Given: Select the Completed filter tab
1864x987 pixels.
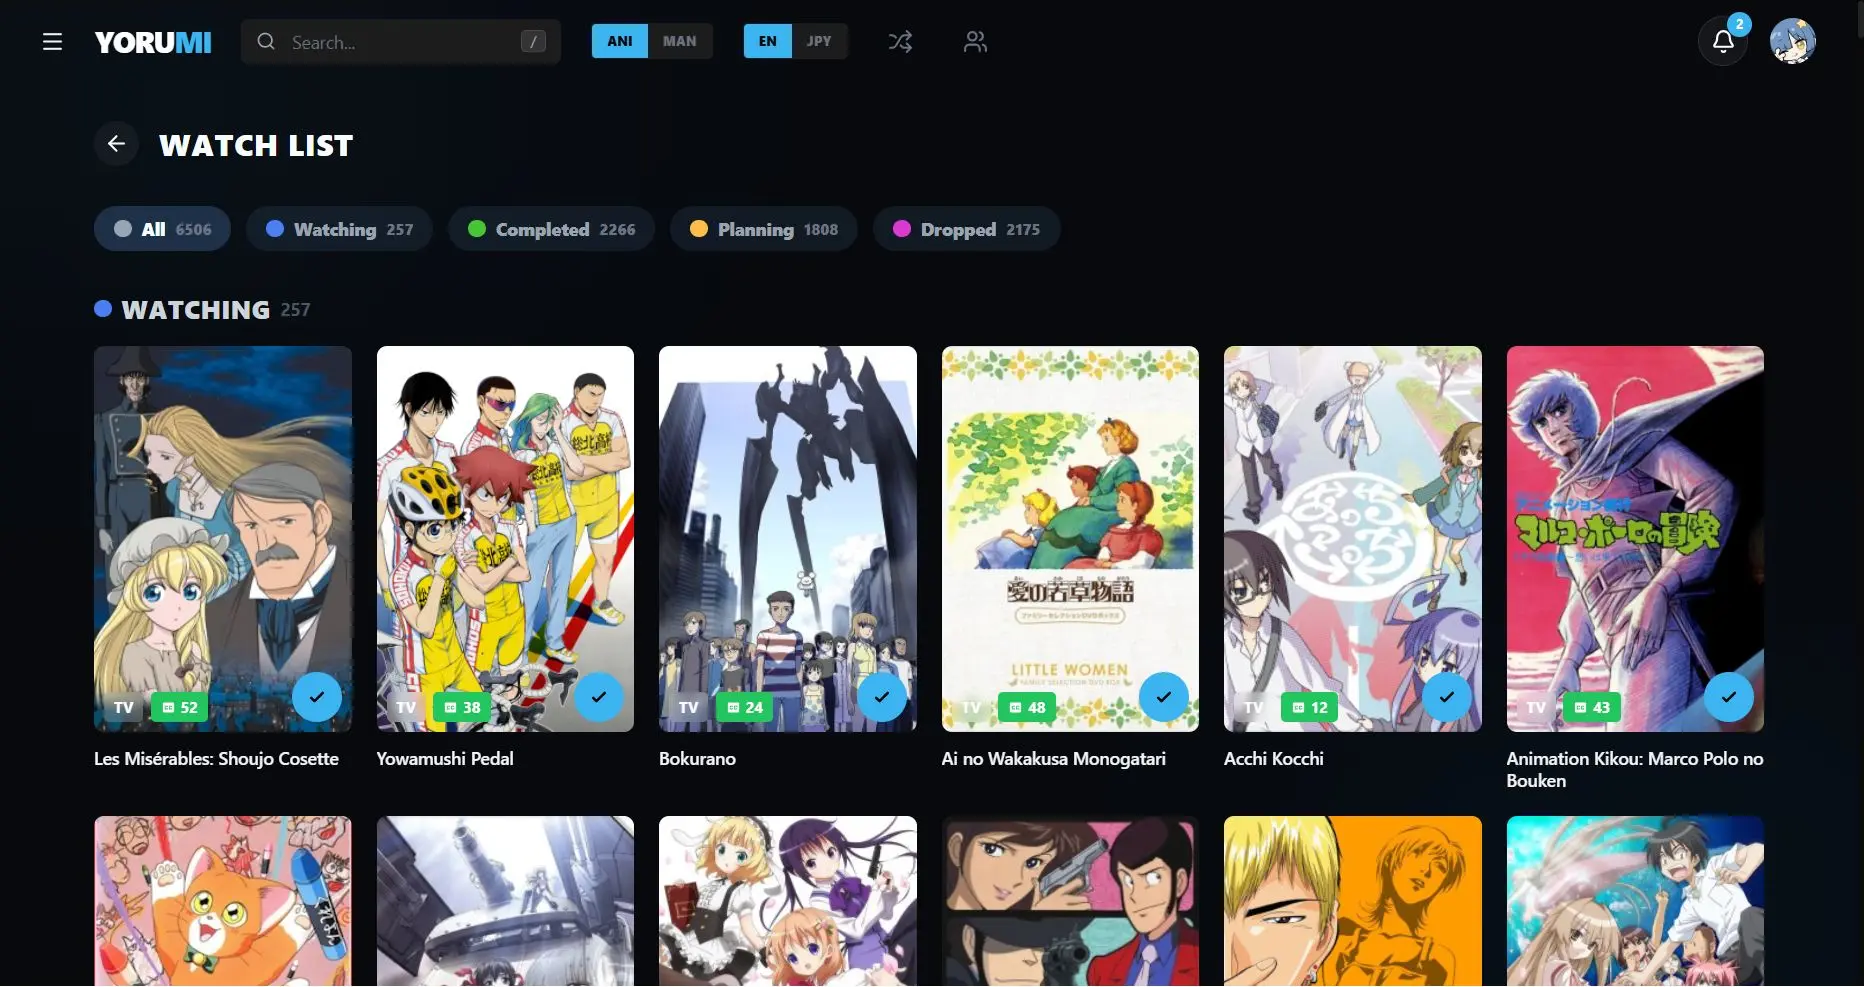Looking at the screenshot, I should tap(551, 229).
